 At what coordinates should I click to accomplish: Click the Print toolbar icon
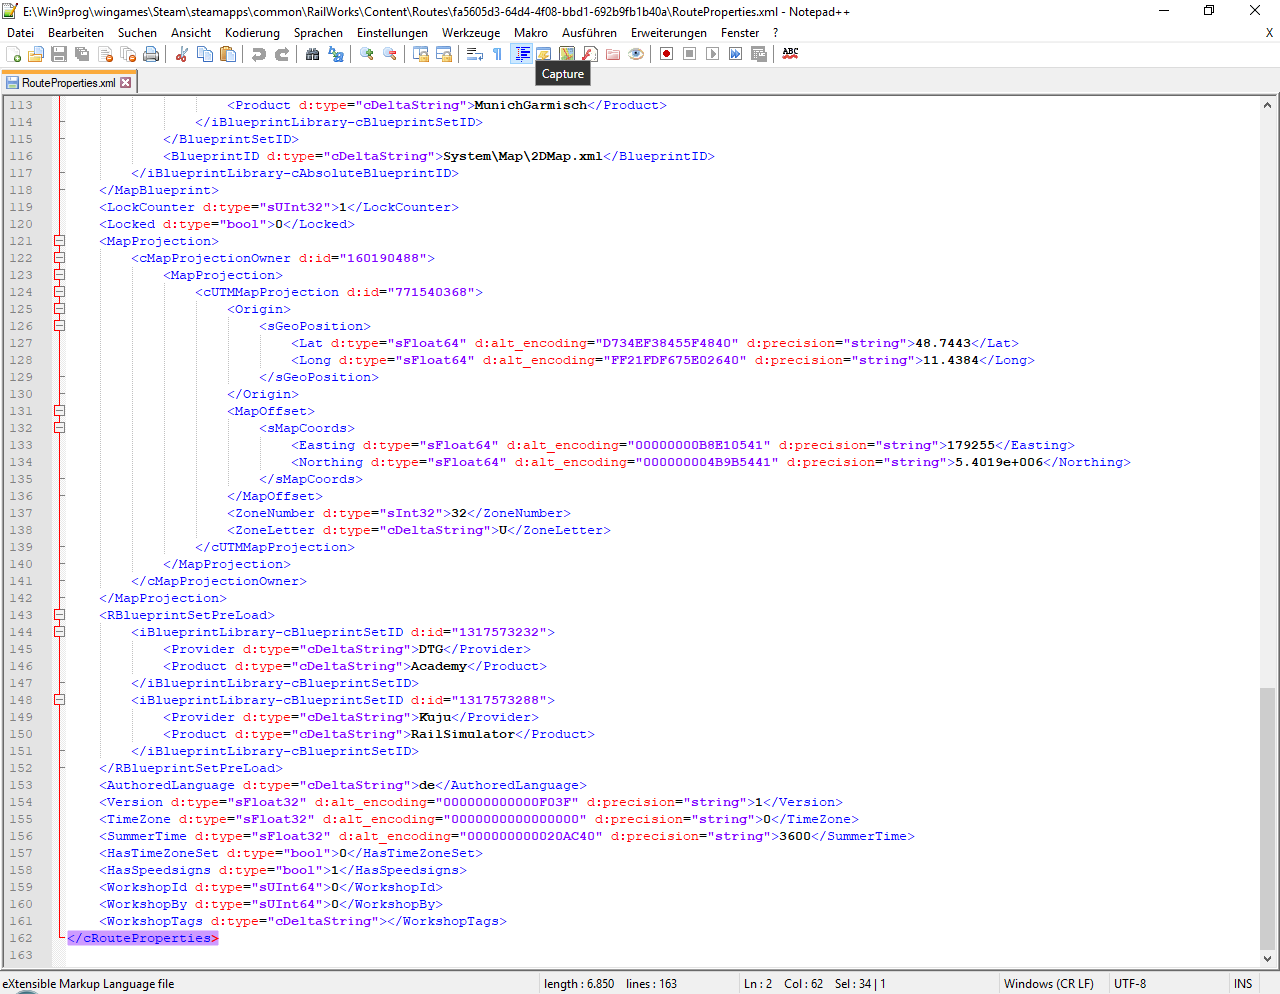click(x=151, y=54)
